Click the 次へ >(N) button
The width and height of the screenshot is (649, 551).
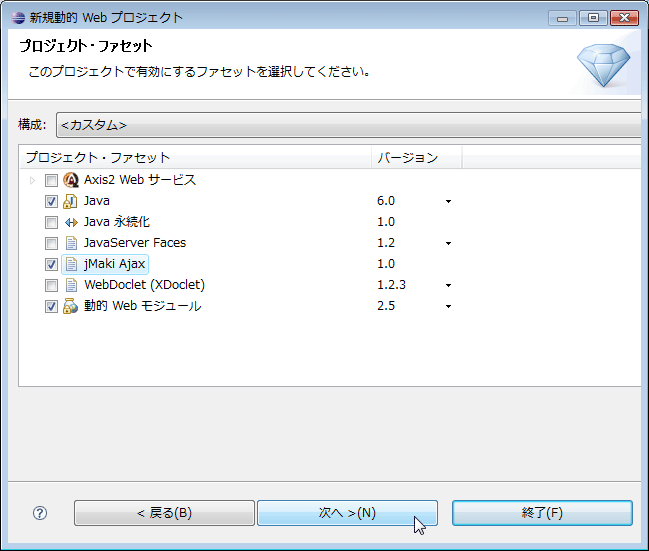(x=347, y=513)
